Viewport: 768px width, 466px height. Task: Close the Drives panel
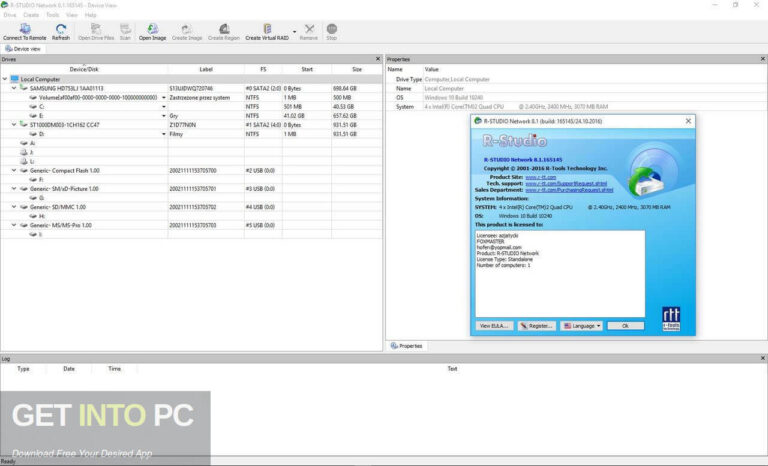378,59
